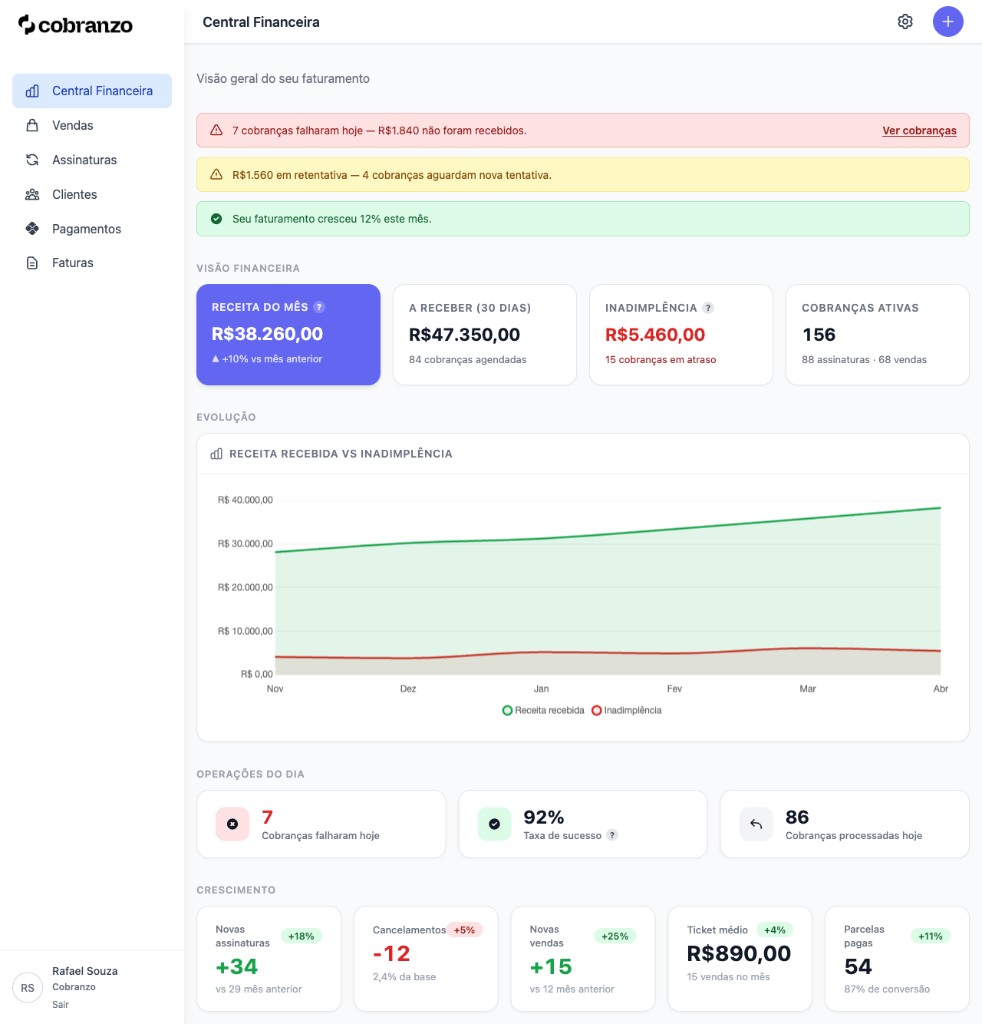Click the Parcelas pagas +11% badge
The image size is (982, 1024).
click(x=930, y=936)
